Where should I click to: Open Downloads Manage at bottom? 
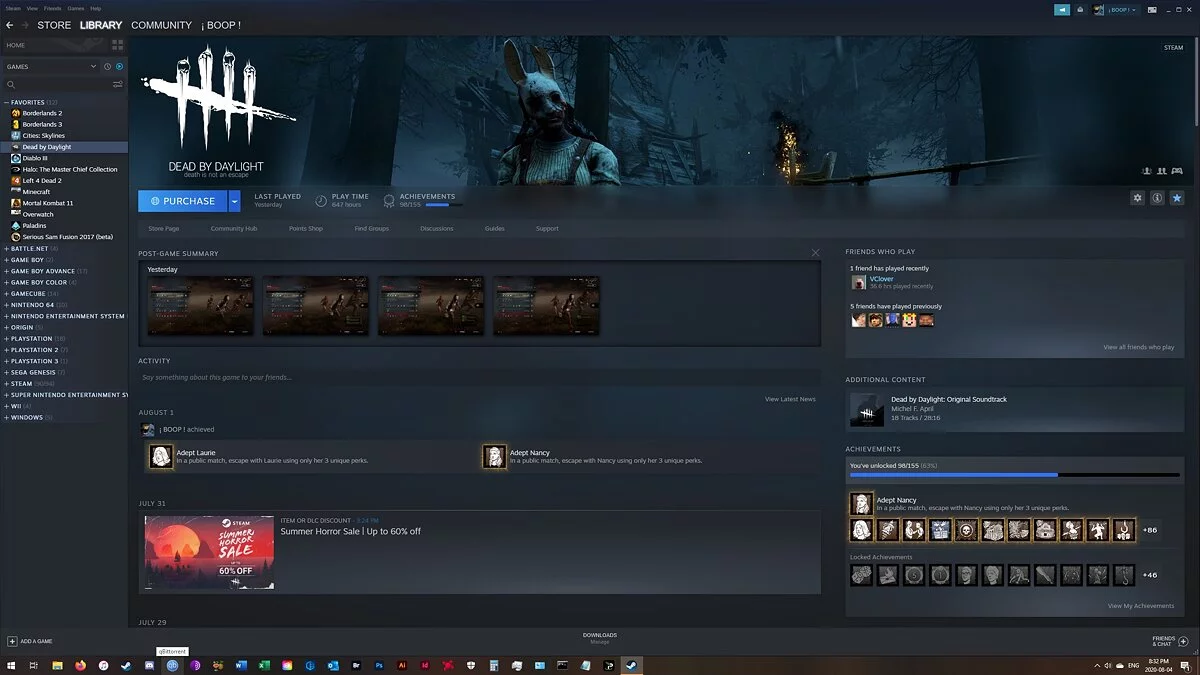[600, 638]
